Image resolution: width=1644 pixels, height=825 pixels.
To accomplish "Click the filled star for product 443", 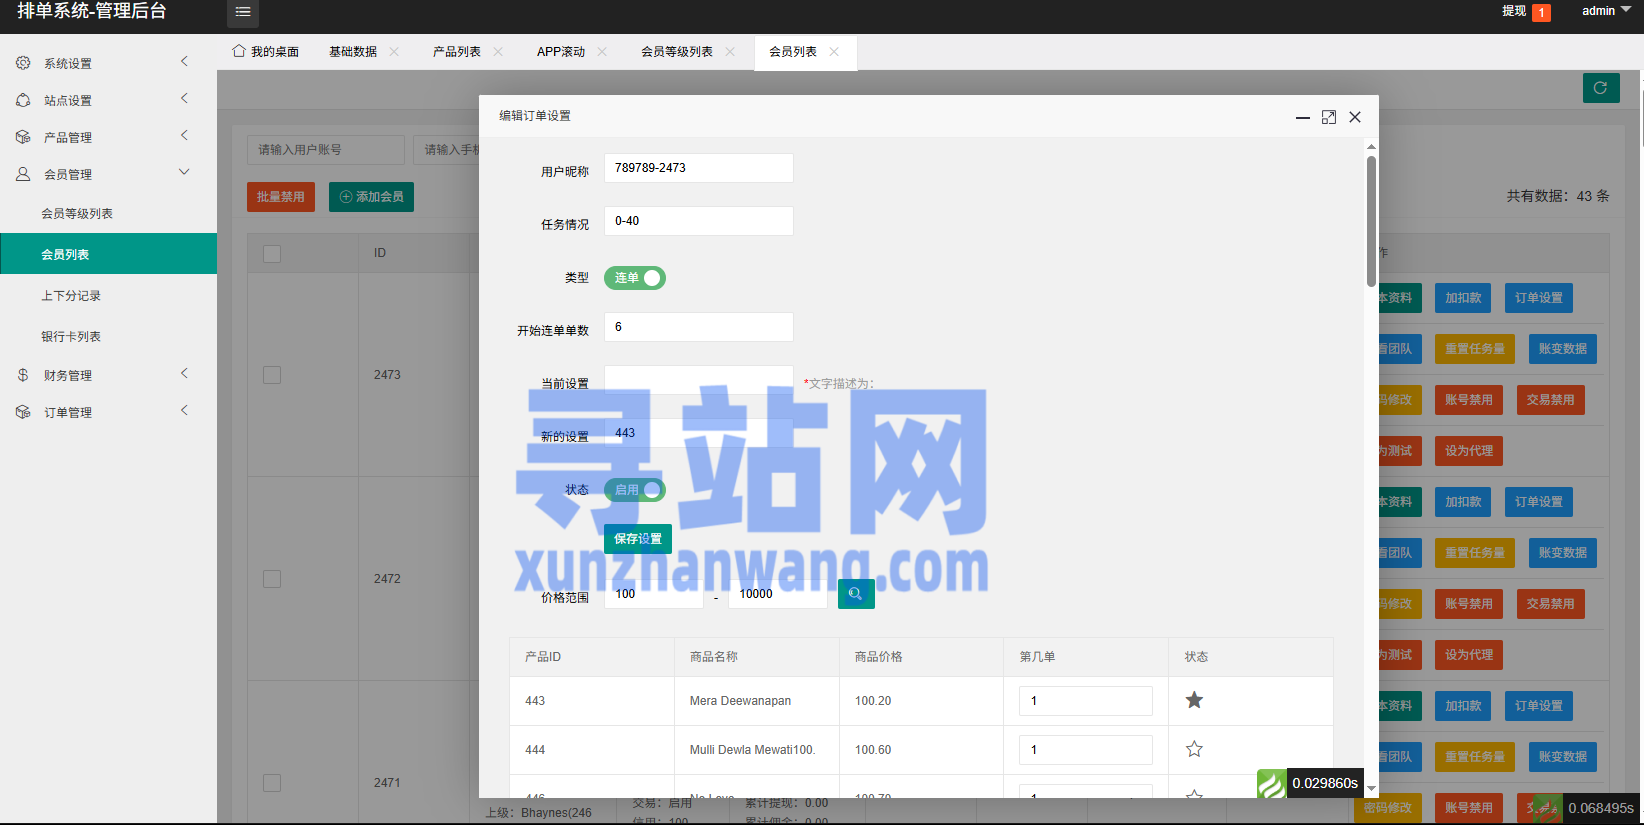I will point(1194,700).
